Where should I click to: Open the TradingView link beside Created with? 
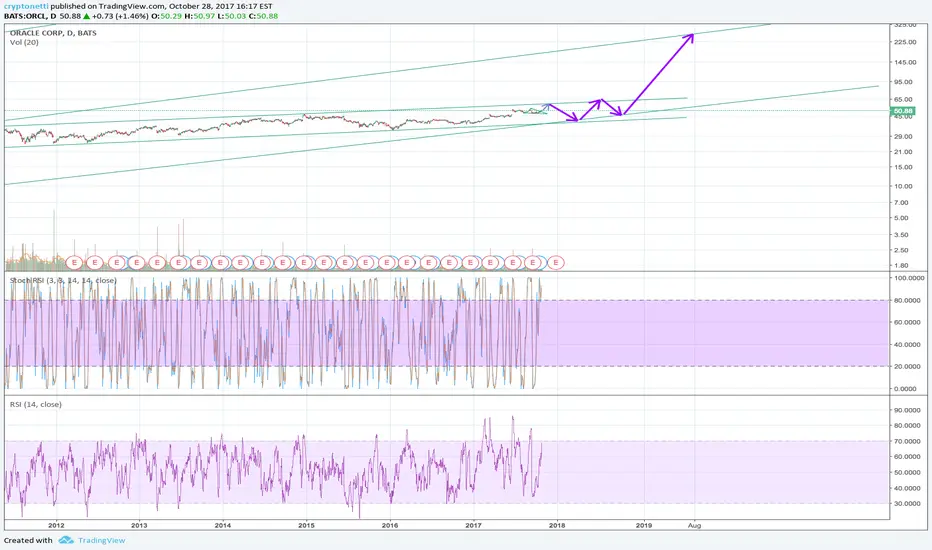102,540
